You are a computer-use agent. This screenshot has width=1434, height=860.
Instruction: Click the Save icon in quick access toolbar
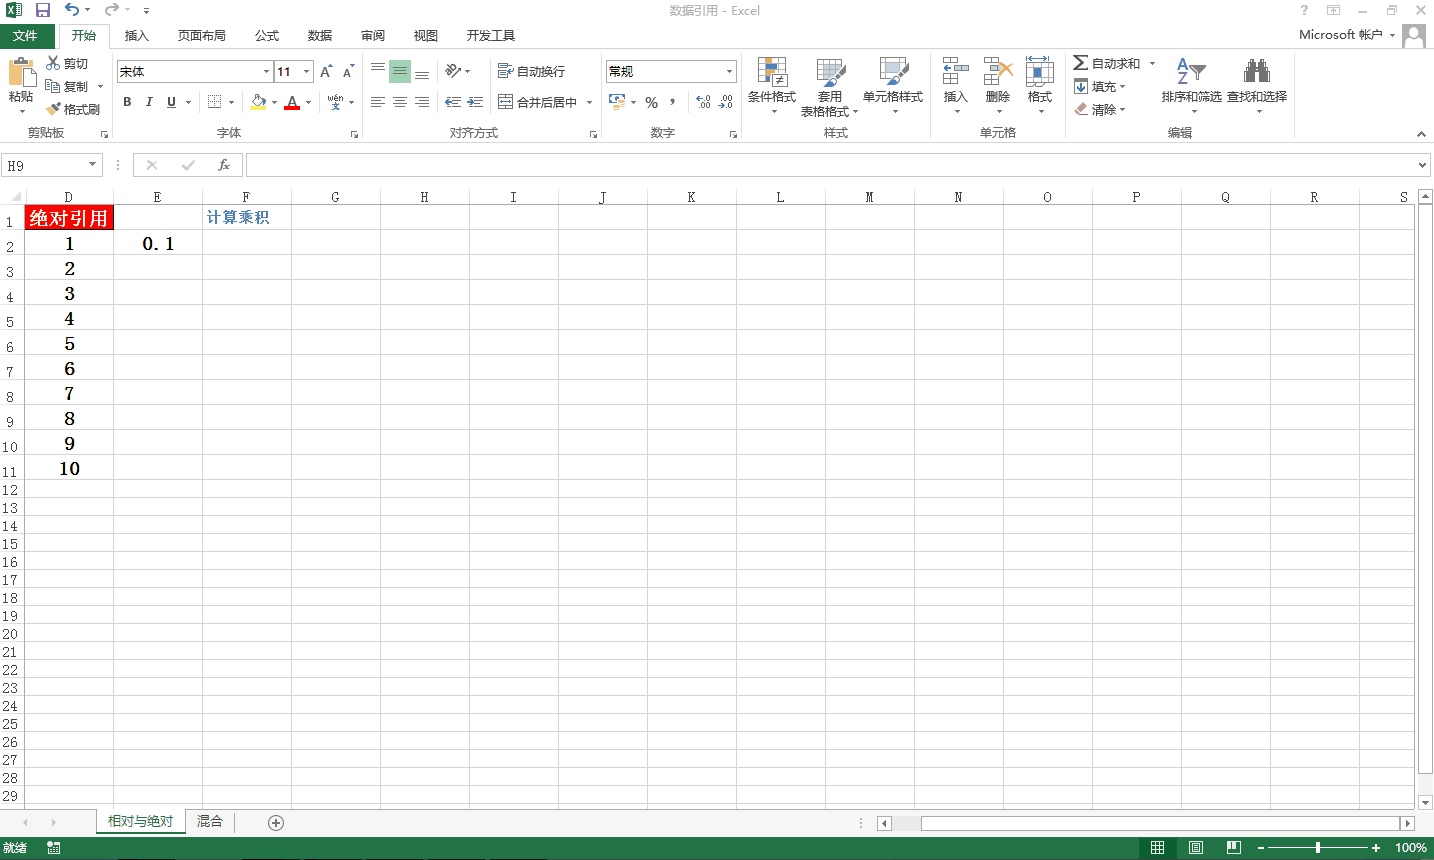click(x=43, y=10)
